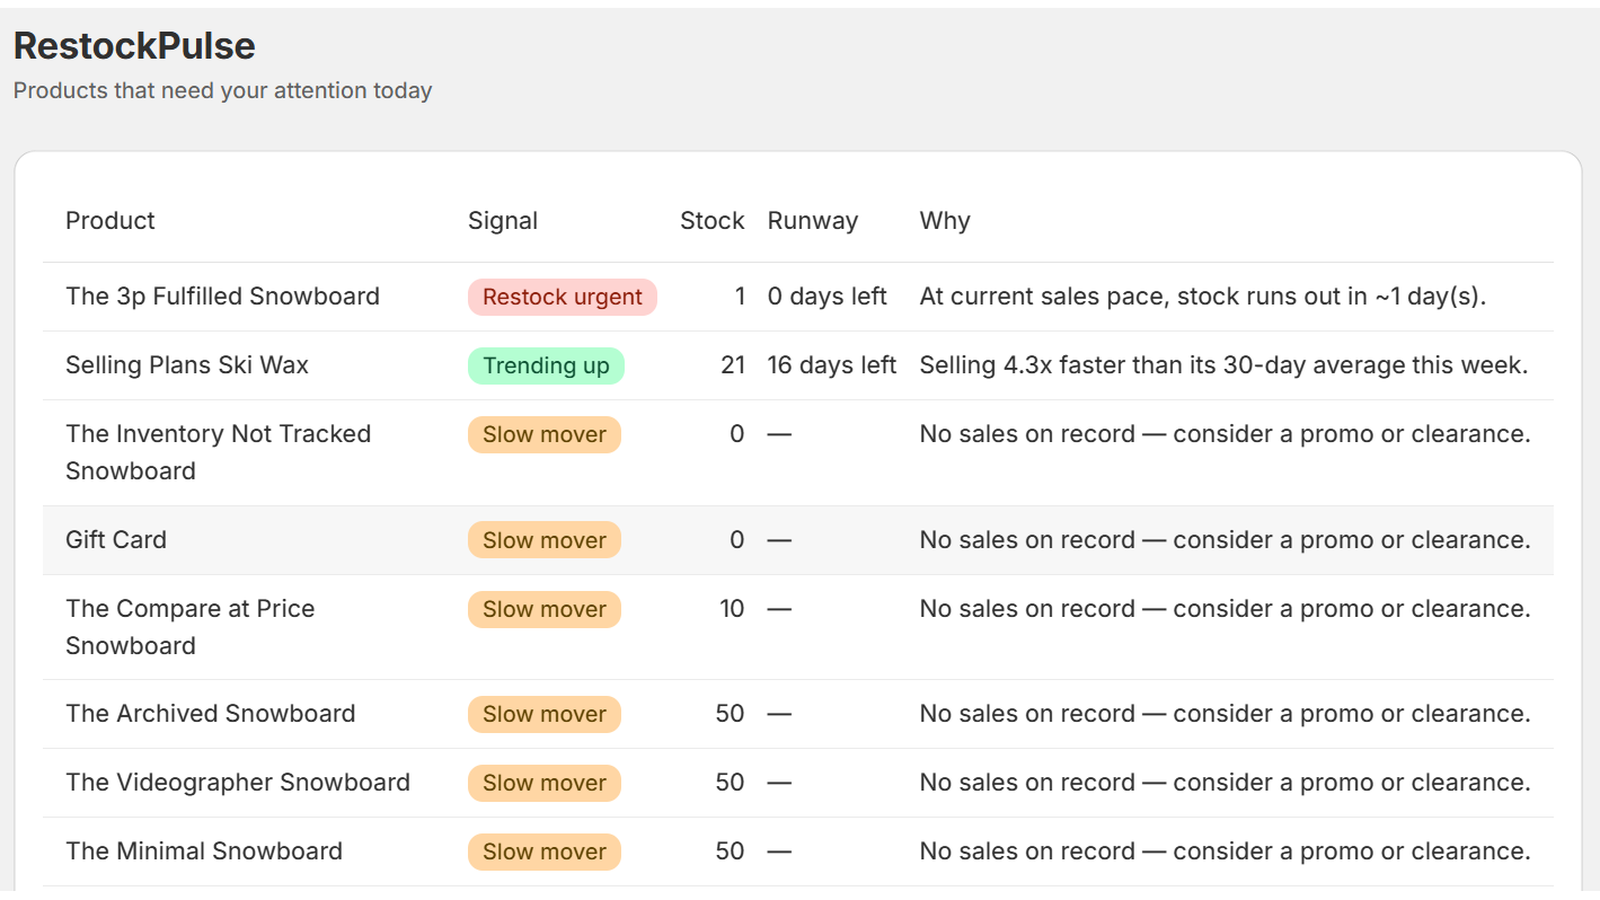Image resolution: width=1600 pixels, height=900 pixels.
Task: Select The Inventory Not Tracked Snowboard name
Action: tap(218, 453)
